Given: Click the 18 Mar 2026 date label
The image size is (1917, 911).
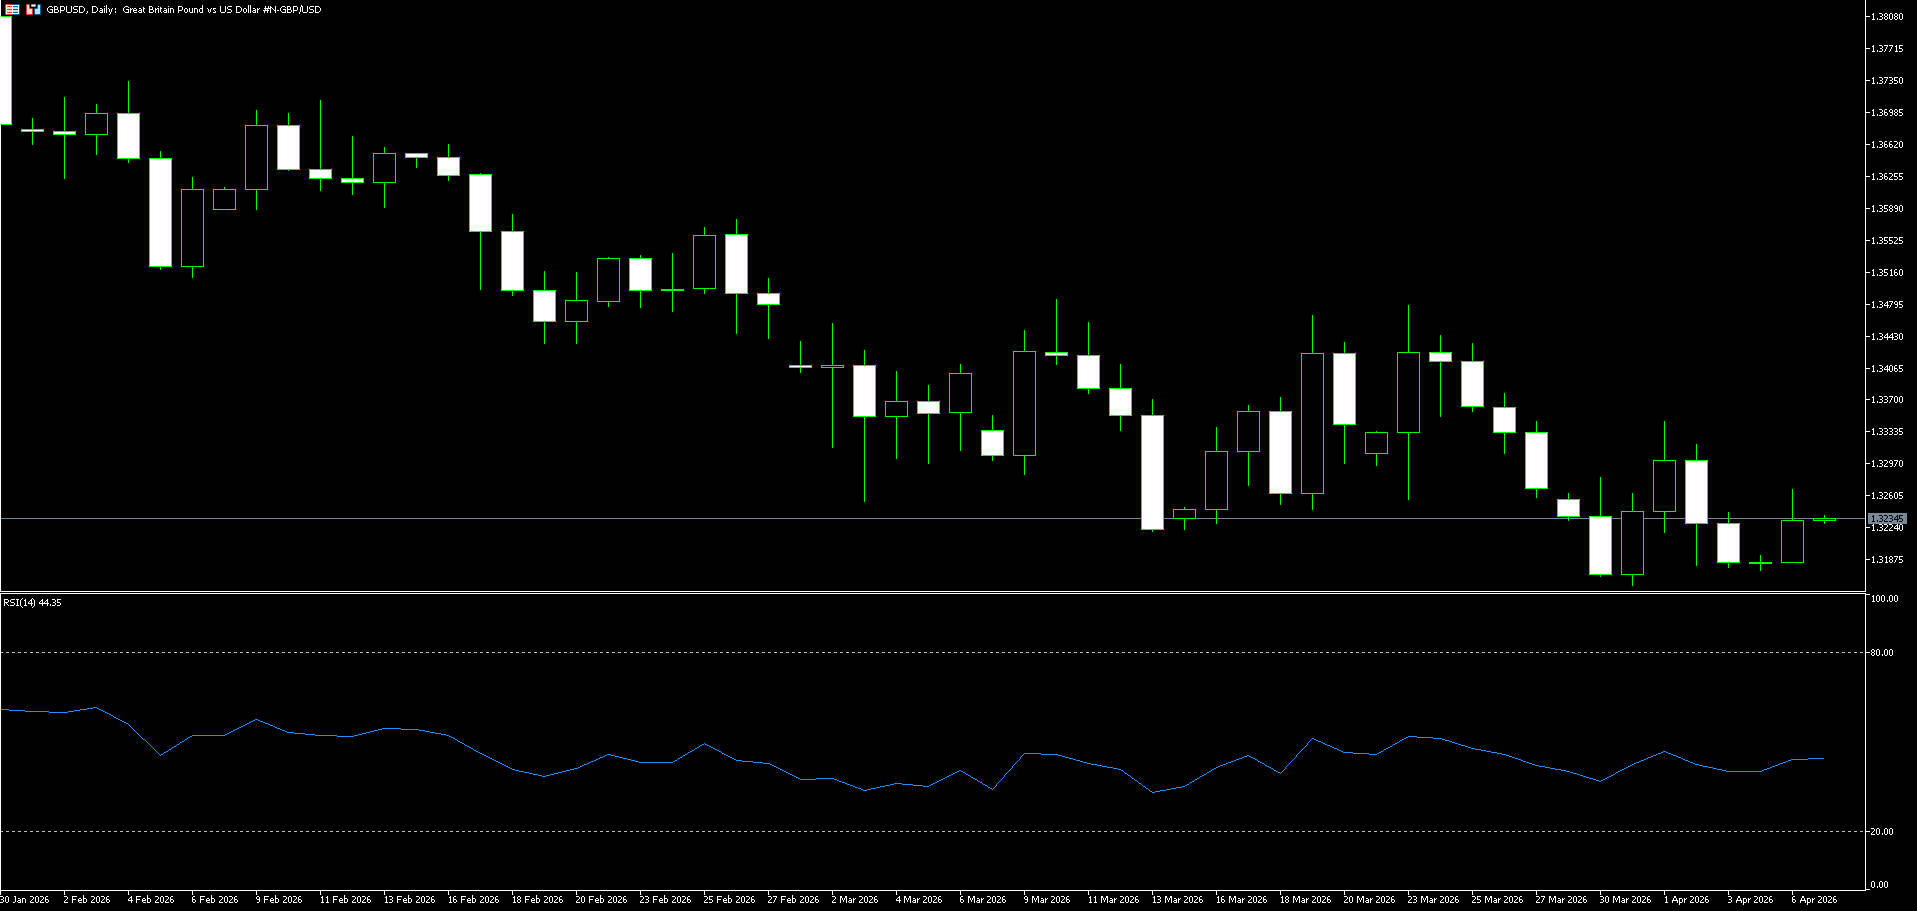Looking at the screenshot, I should click(x=1305, y=900).
